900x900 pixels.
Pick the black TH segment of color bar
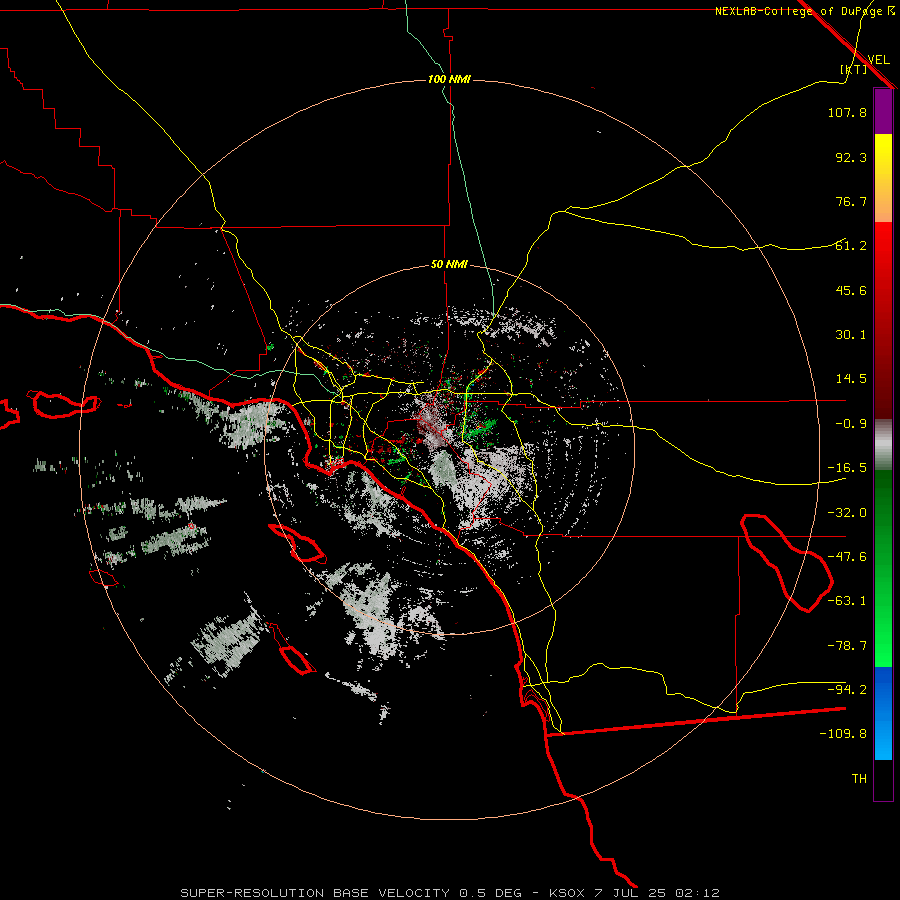pyautogui.click(x=883, y=780)
